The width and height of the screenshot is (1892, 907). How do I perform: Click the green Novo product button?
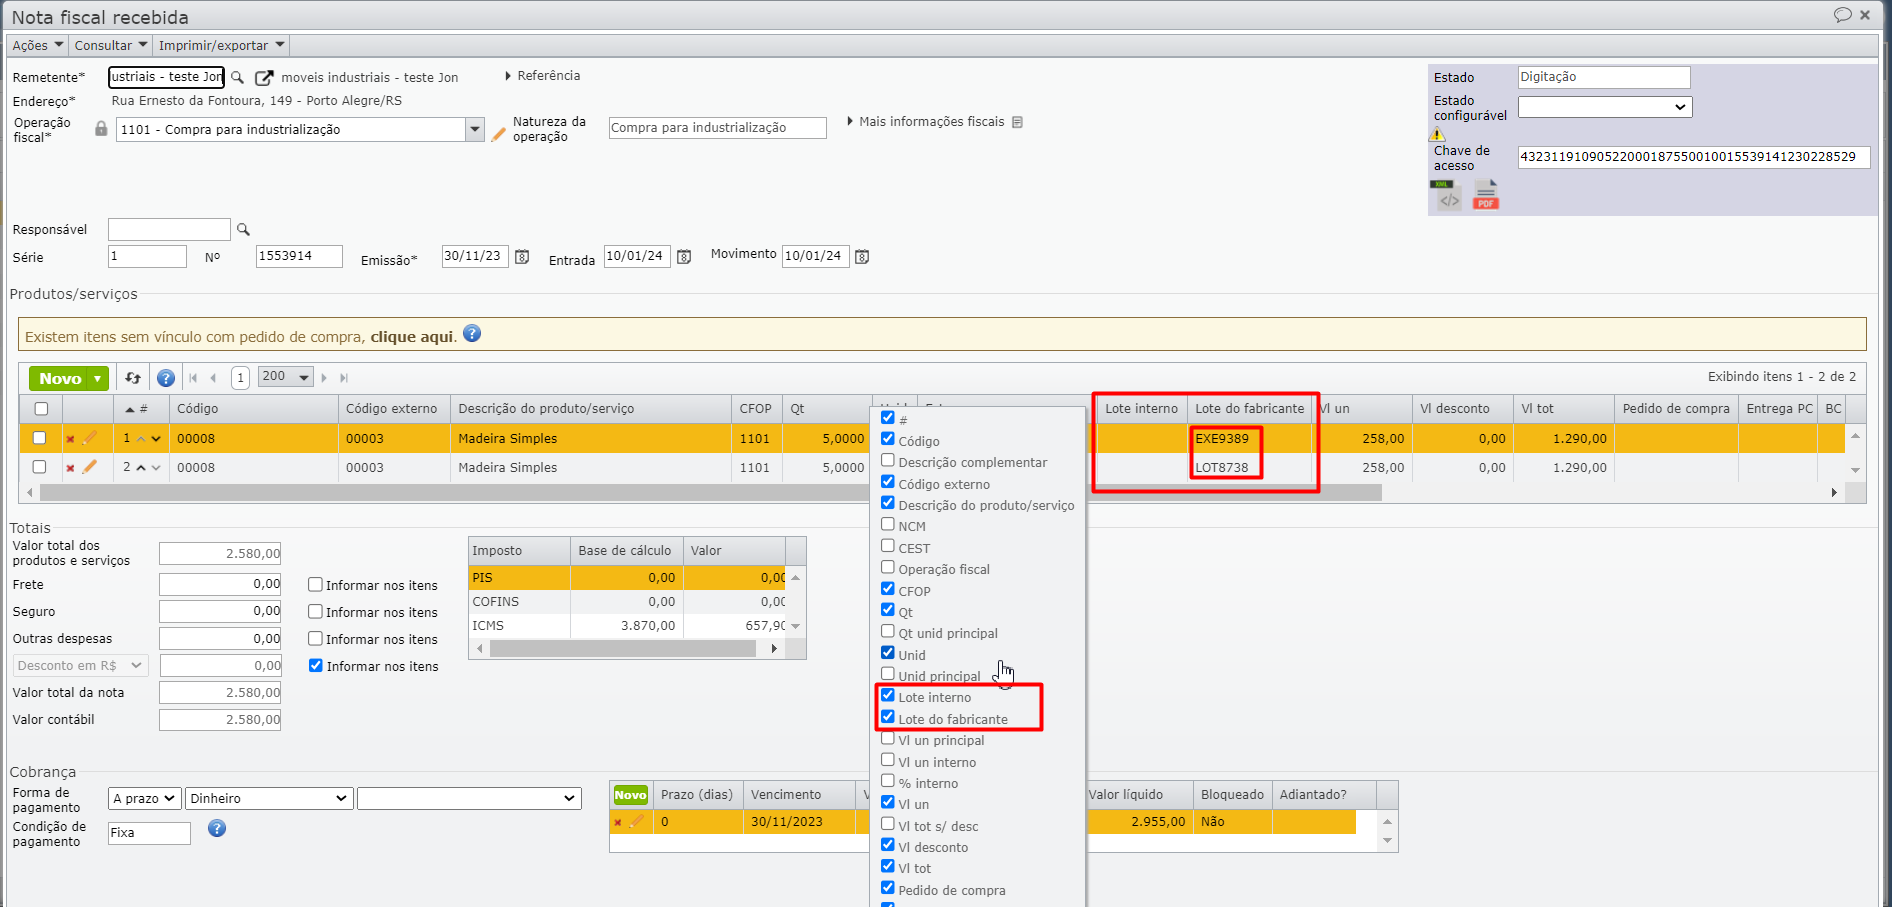coord(60,379)
